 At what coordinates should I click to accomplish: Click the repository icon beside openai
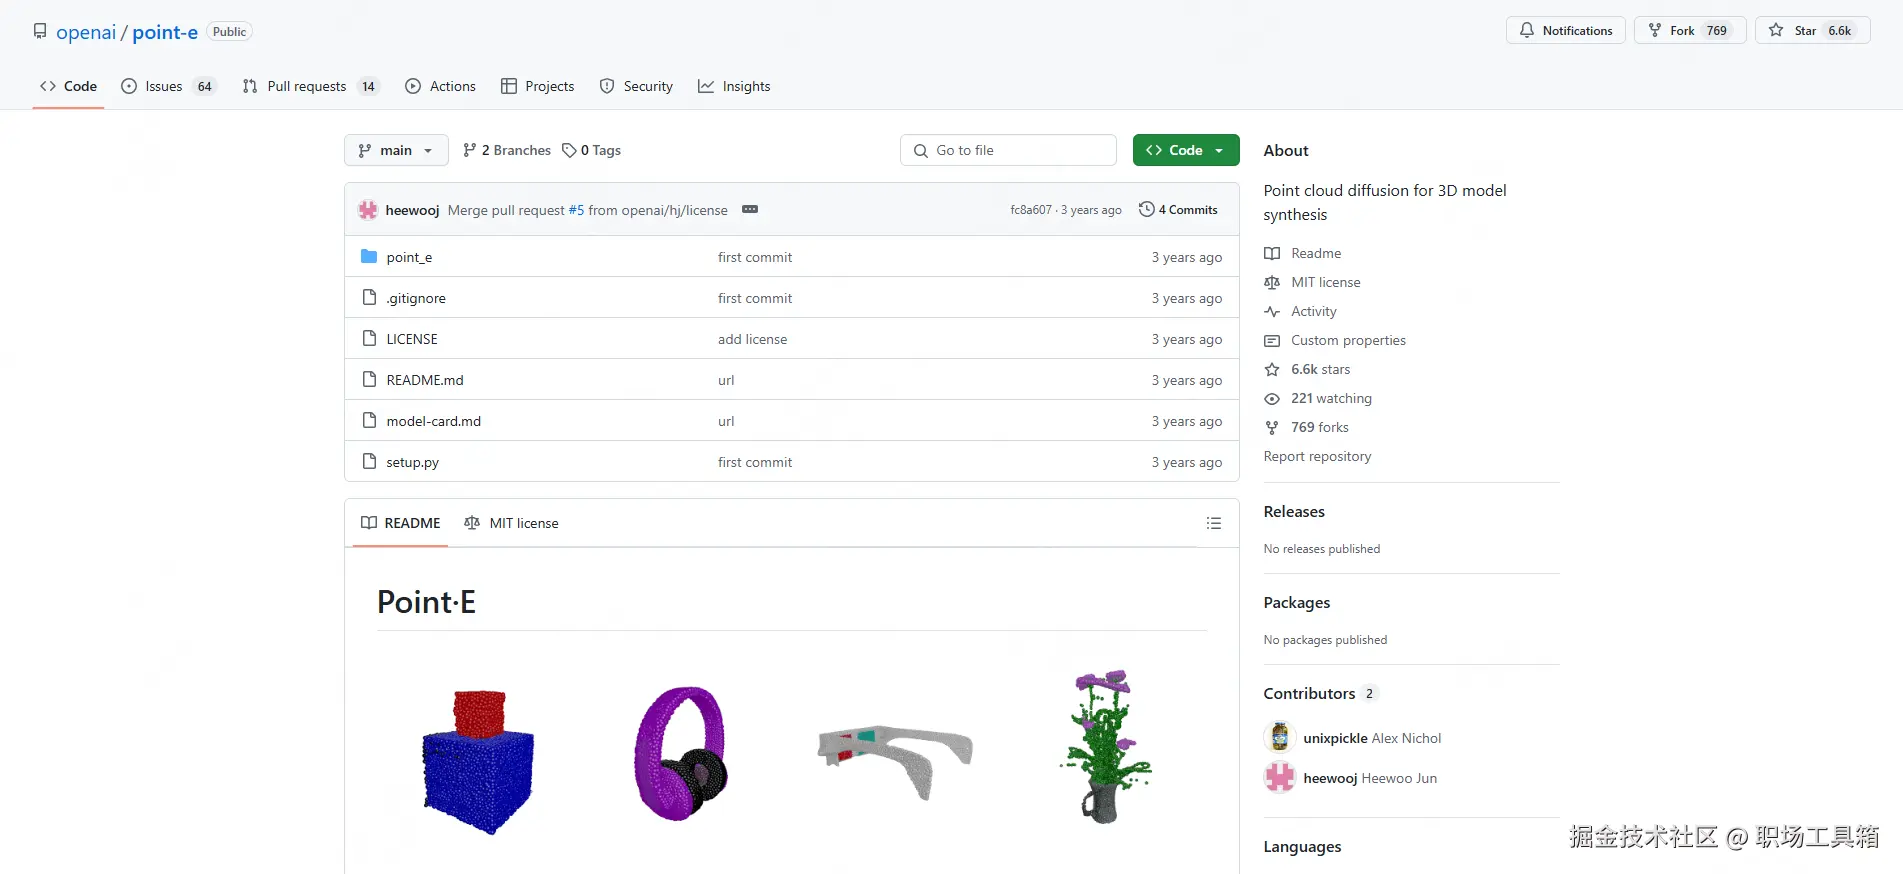(40, 32)
